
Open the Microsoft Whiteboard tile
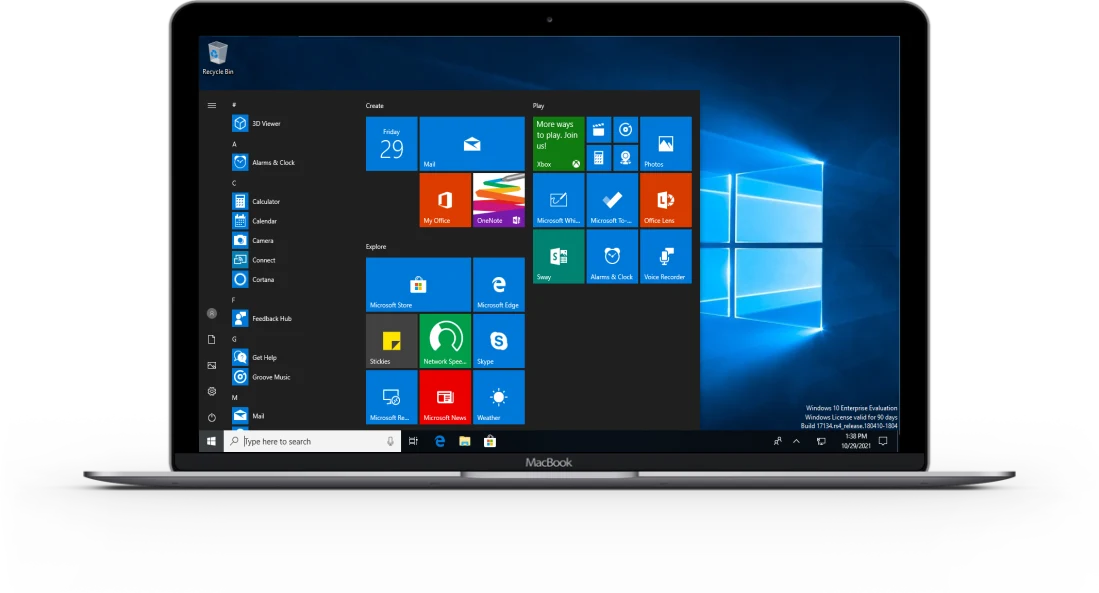coord(559,200)
